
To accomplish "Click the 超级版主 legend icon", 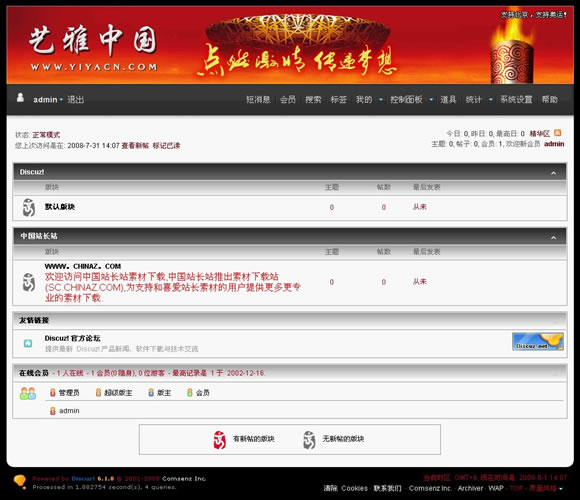I will tap(98, 392).
